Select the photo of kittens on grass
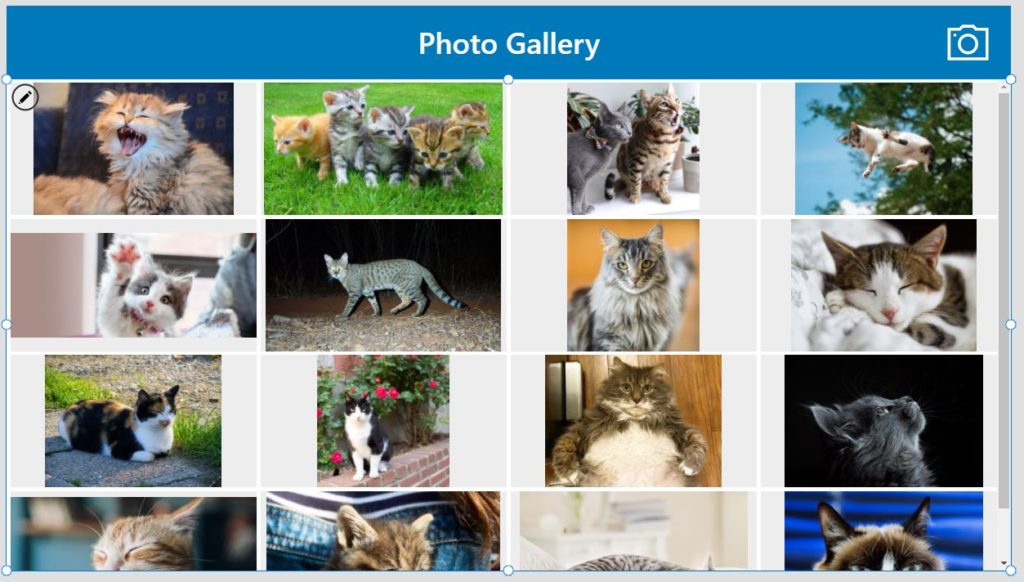 [x=383, y=148]
